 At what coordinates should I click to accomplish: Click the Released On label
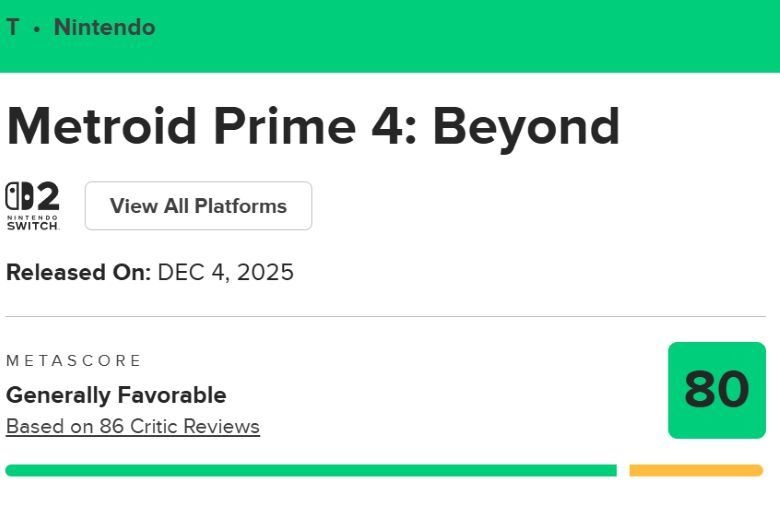point(78,272)
